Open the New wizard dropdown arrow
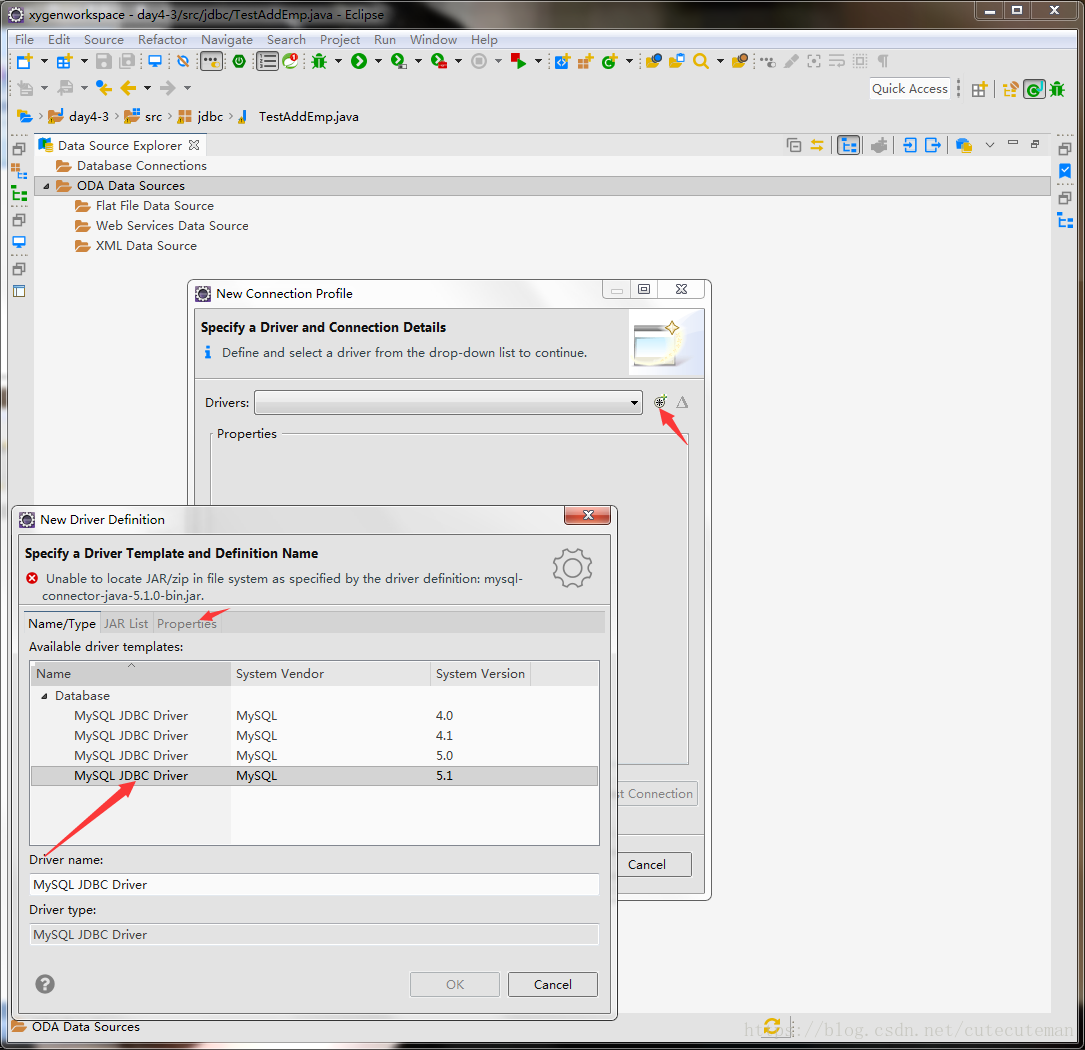1085x1050 pixels. [x=44, y=62]
